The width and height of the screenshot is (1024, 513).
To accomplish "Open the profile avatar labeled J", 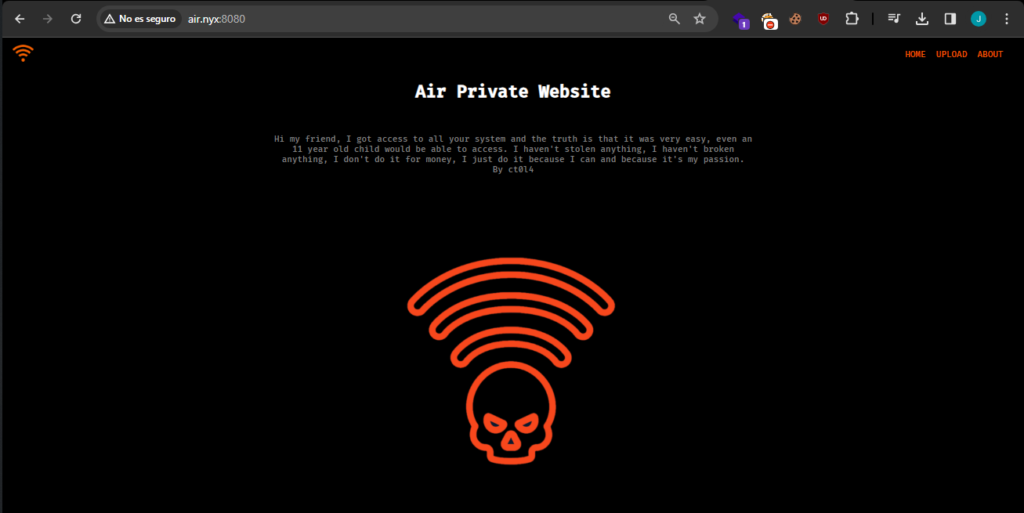I will (978, 19).
